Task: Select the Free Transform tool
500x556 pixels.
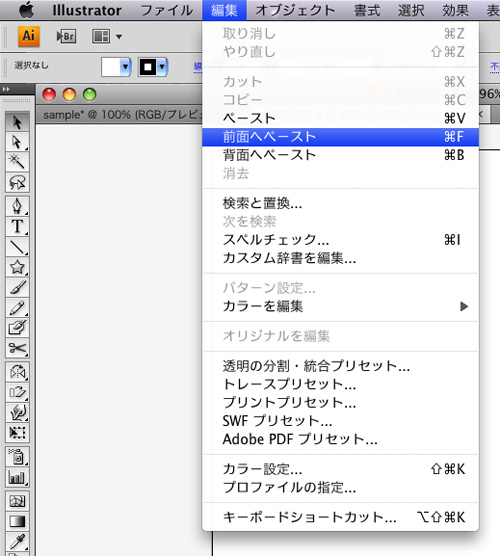Action: [x=17, y=433]
